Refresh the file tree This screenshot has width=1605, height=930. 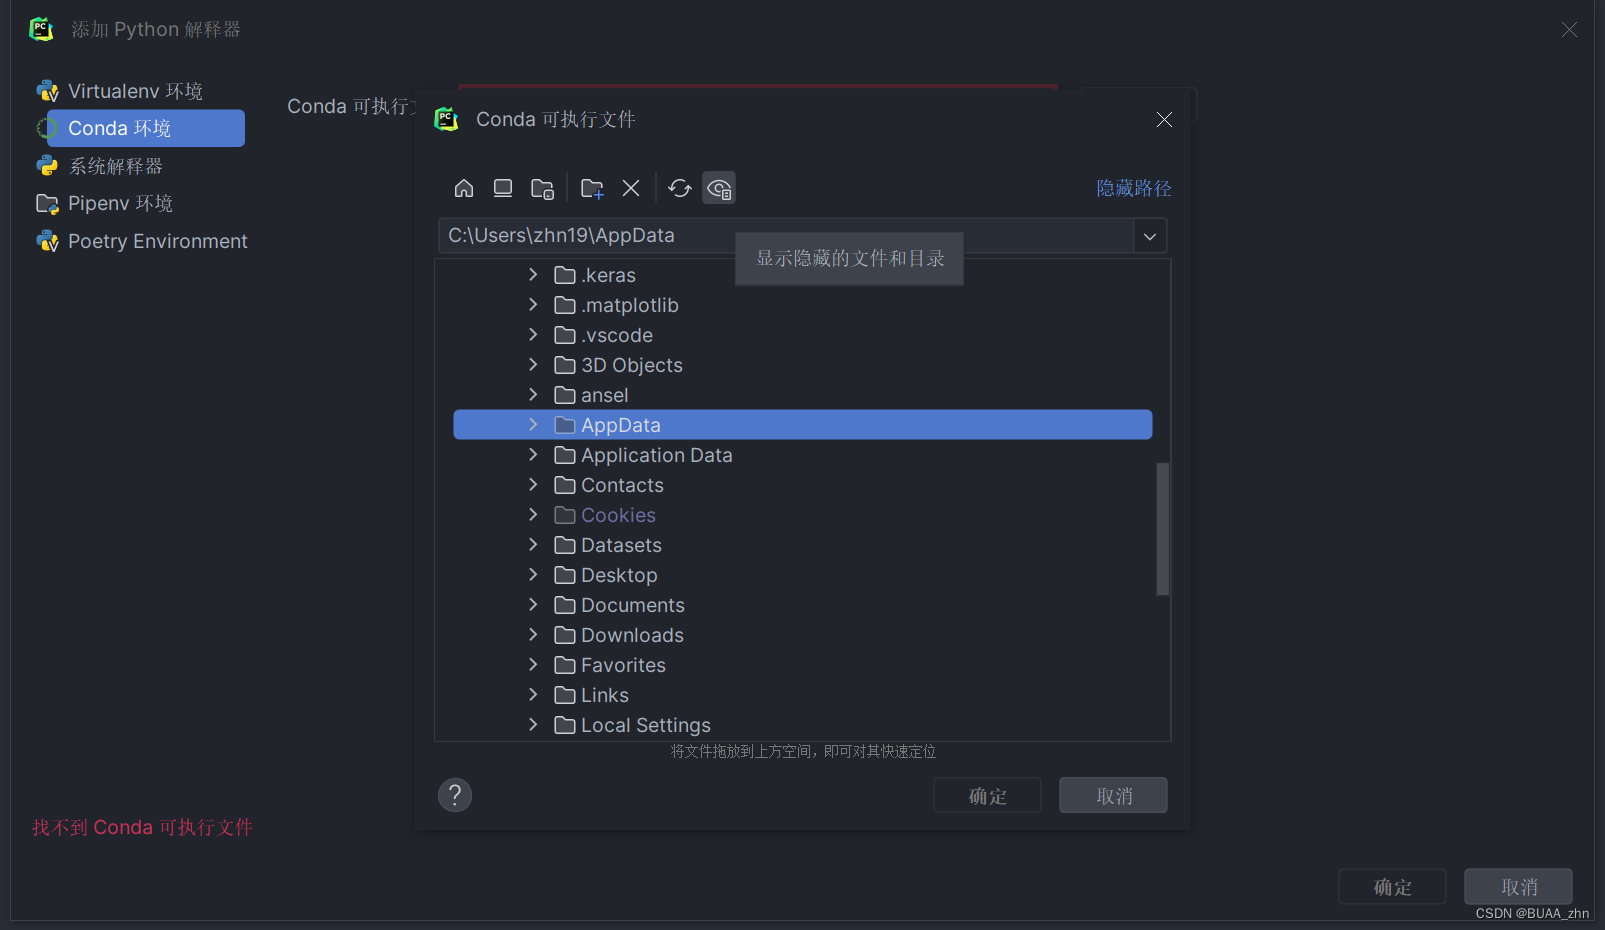coord(680,188)
